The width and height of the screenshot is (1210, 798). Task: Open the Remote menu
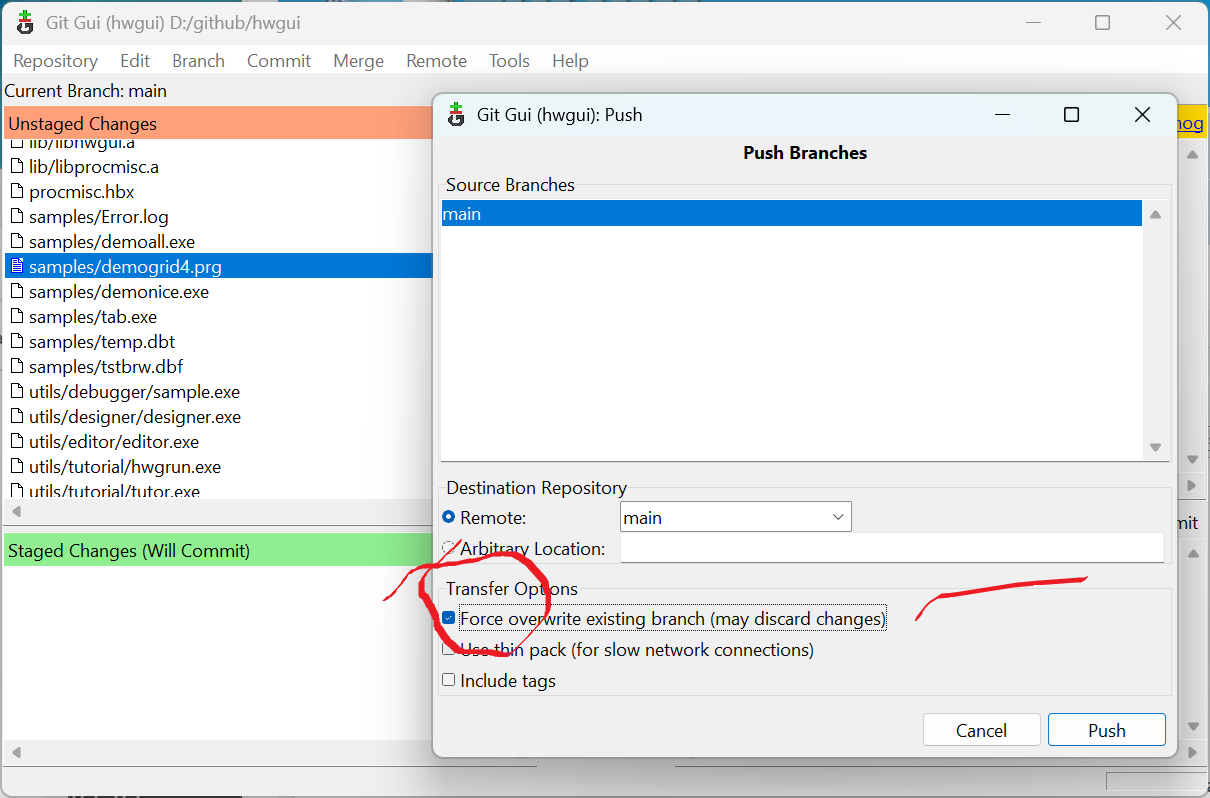pos(436,61)
